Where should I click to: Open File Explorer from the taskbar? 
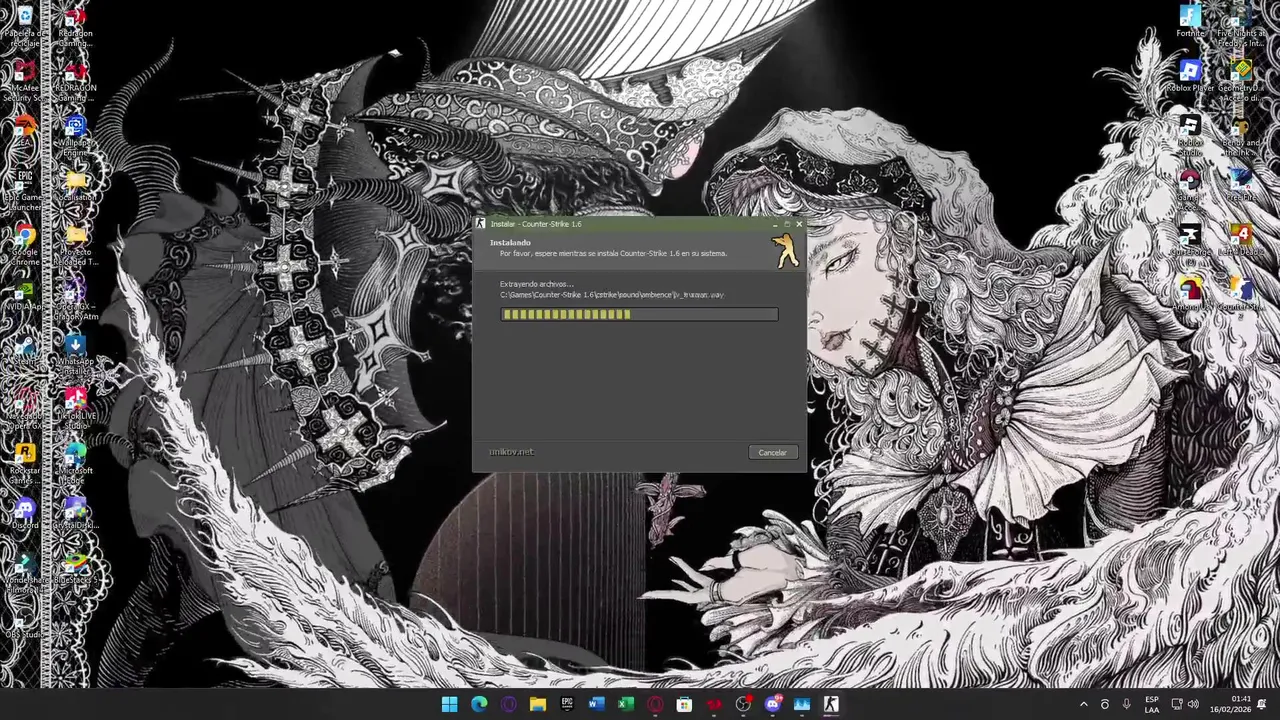(537, 704)
